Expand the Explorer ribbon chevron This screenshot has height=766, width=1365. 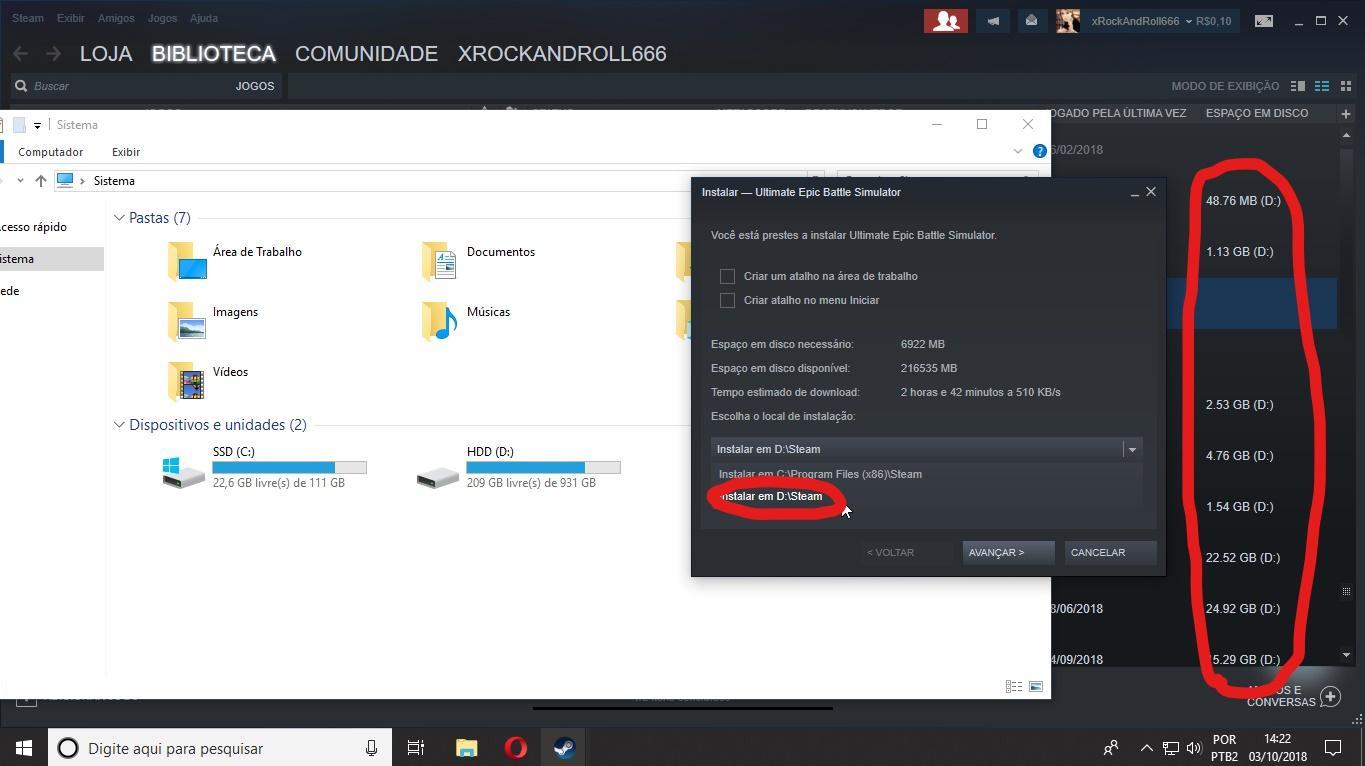click(1018, 151)
